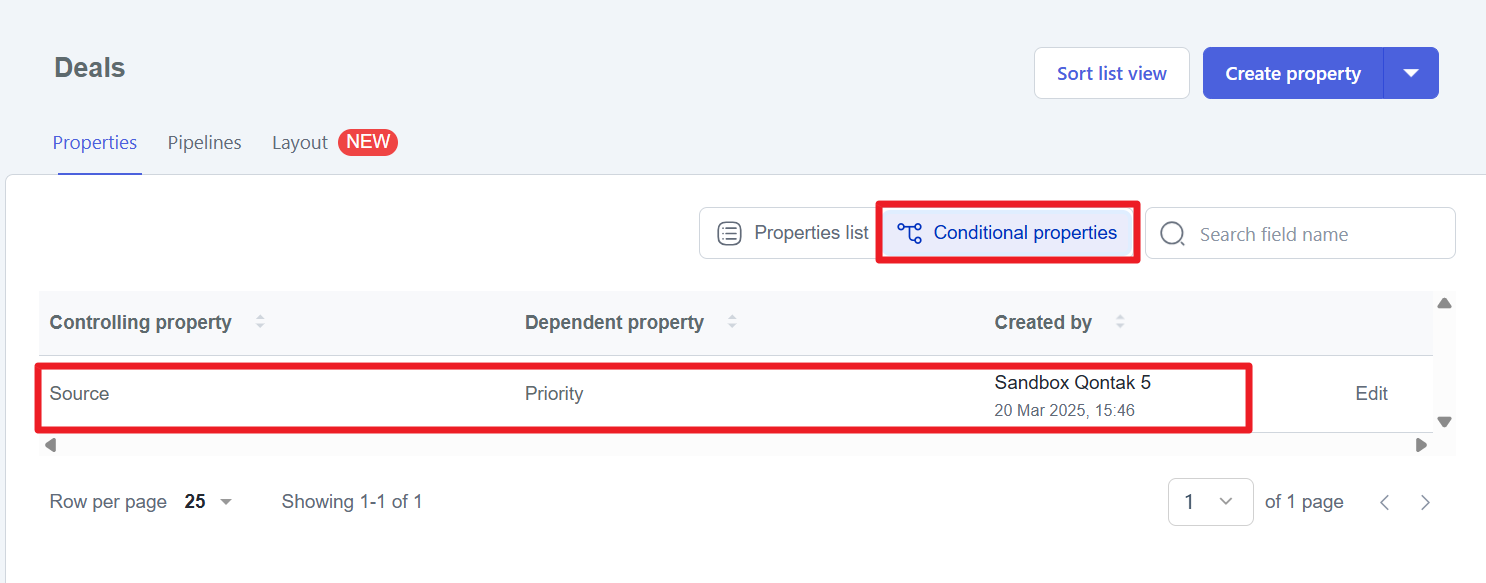Select the Properties tab
1486x583 pixels.
pos(95,142)
